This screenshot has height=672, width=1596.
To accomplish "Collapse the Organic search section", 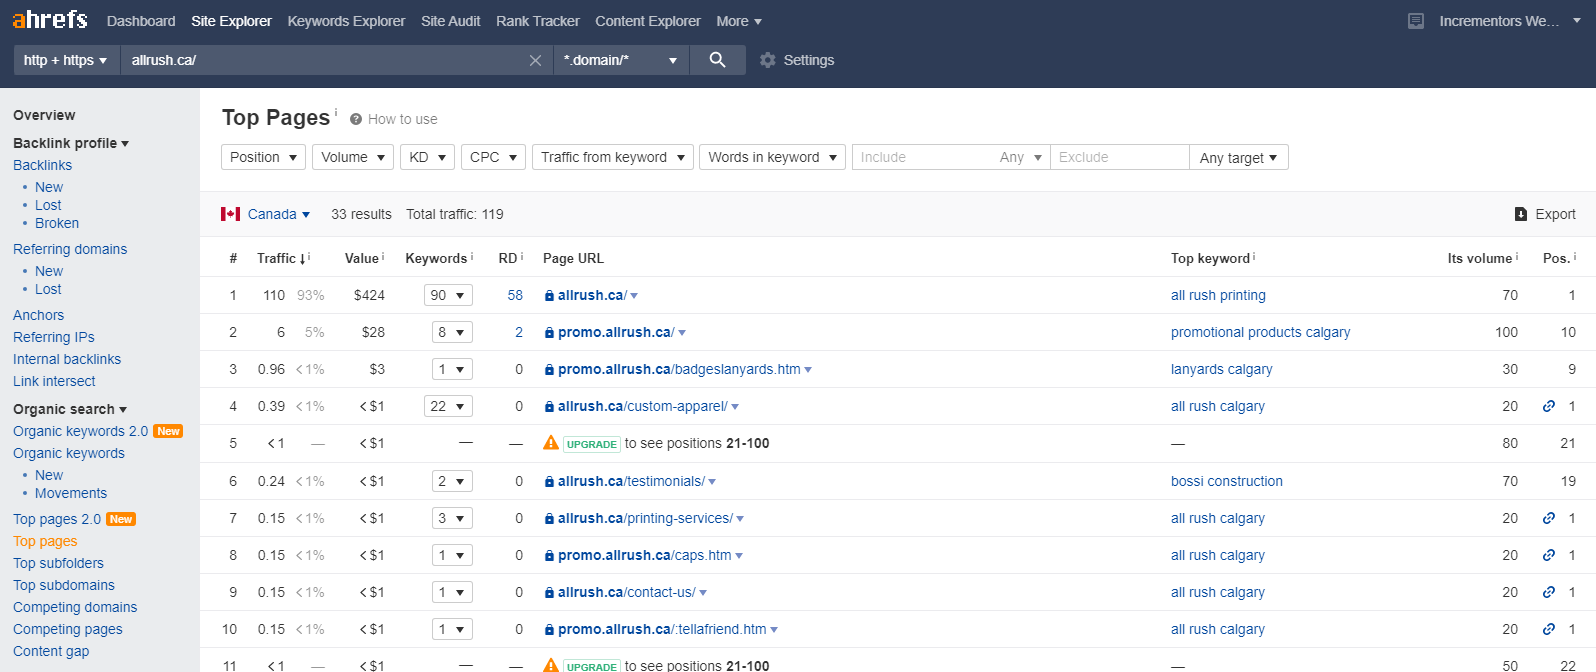I will pos(70,409).
